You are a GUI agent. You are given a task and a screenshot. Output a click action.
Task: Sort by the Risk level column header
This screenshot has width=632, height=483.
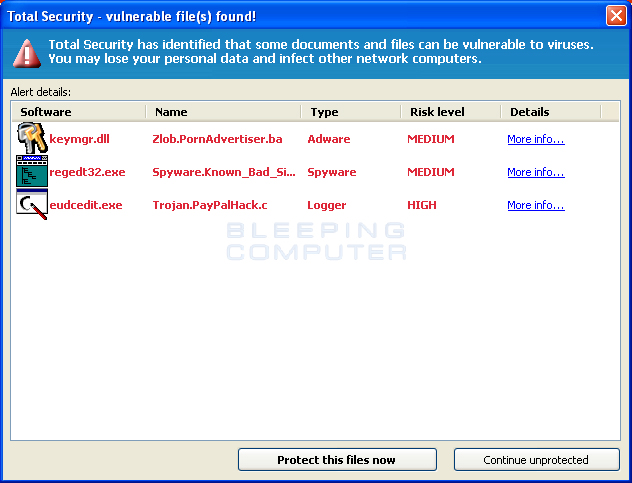click(x=451, y=112)
